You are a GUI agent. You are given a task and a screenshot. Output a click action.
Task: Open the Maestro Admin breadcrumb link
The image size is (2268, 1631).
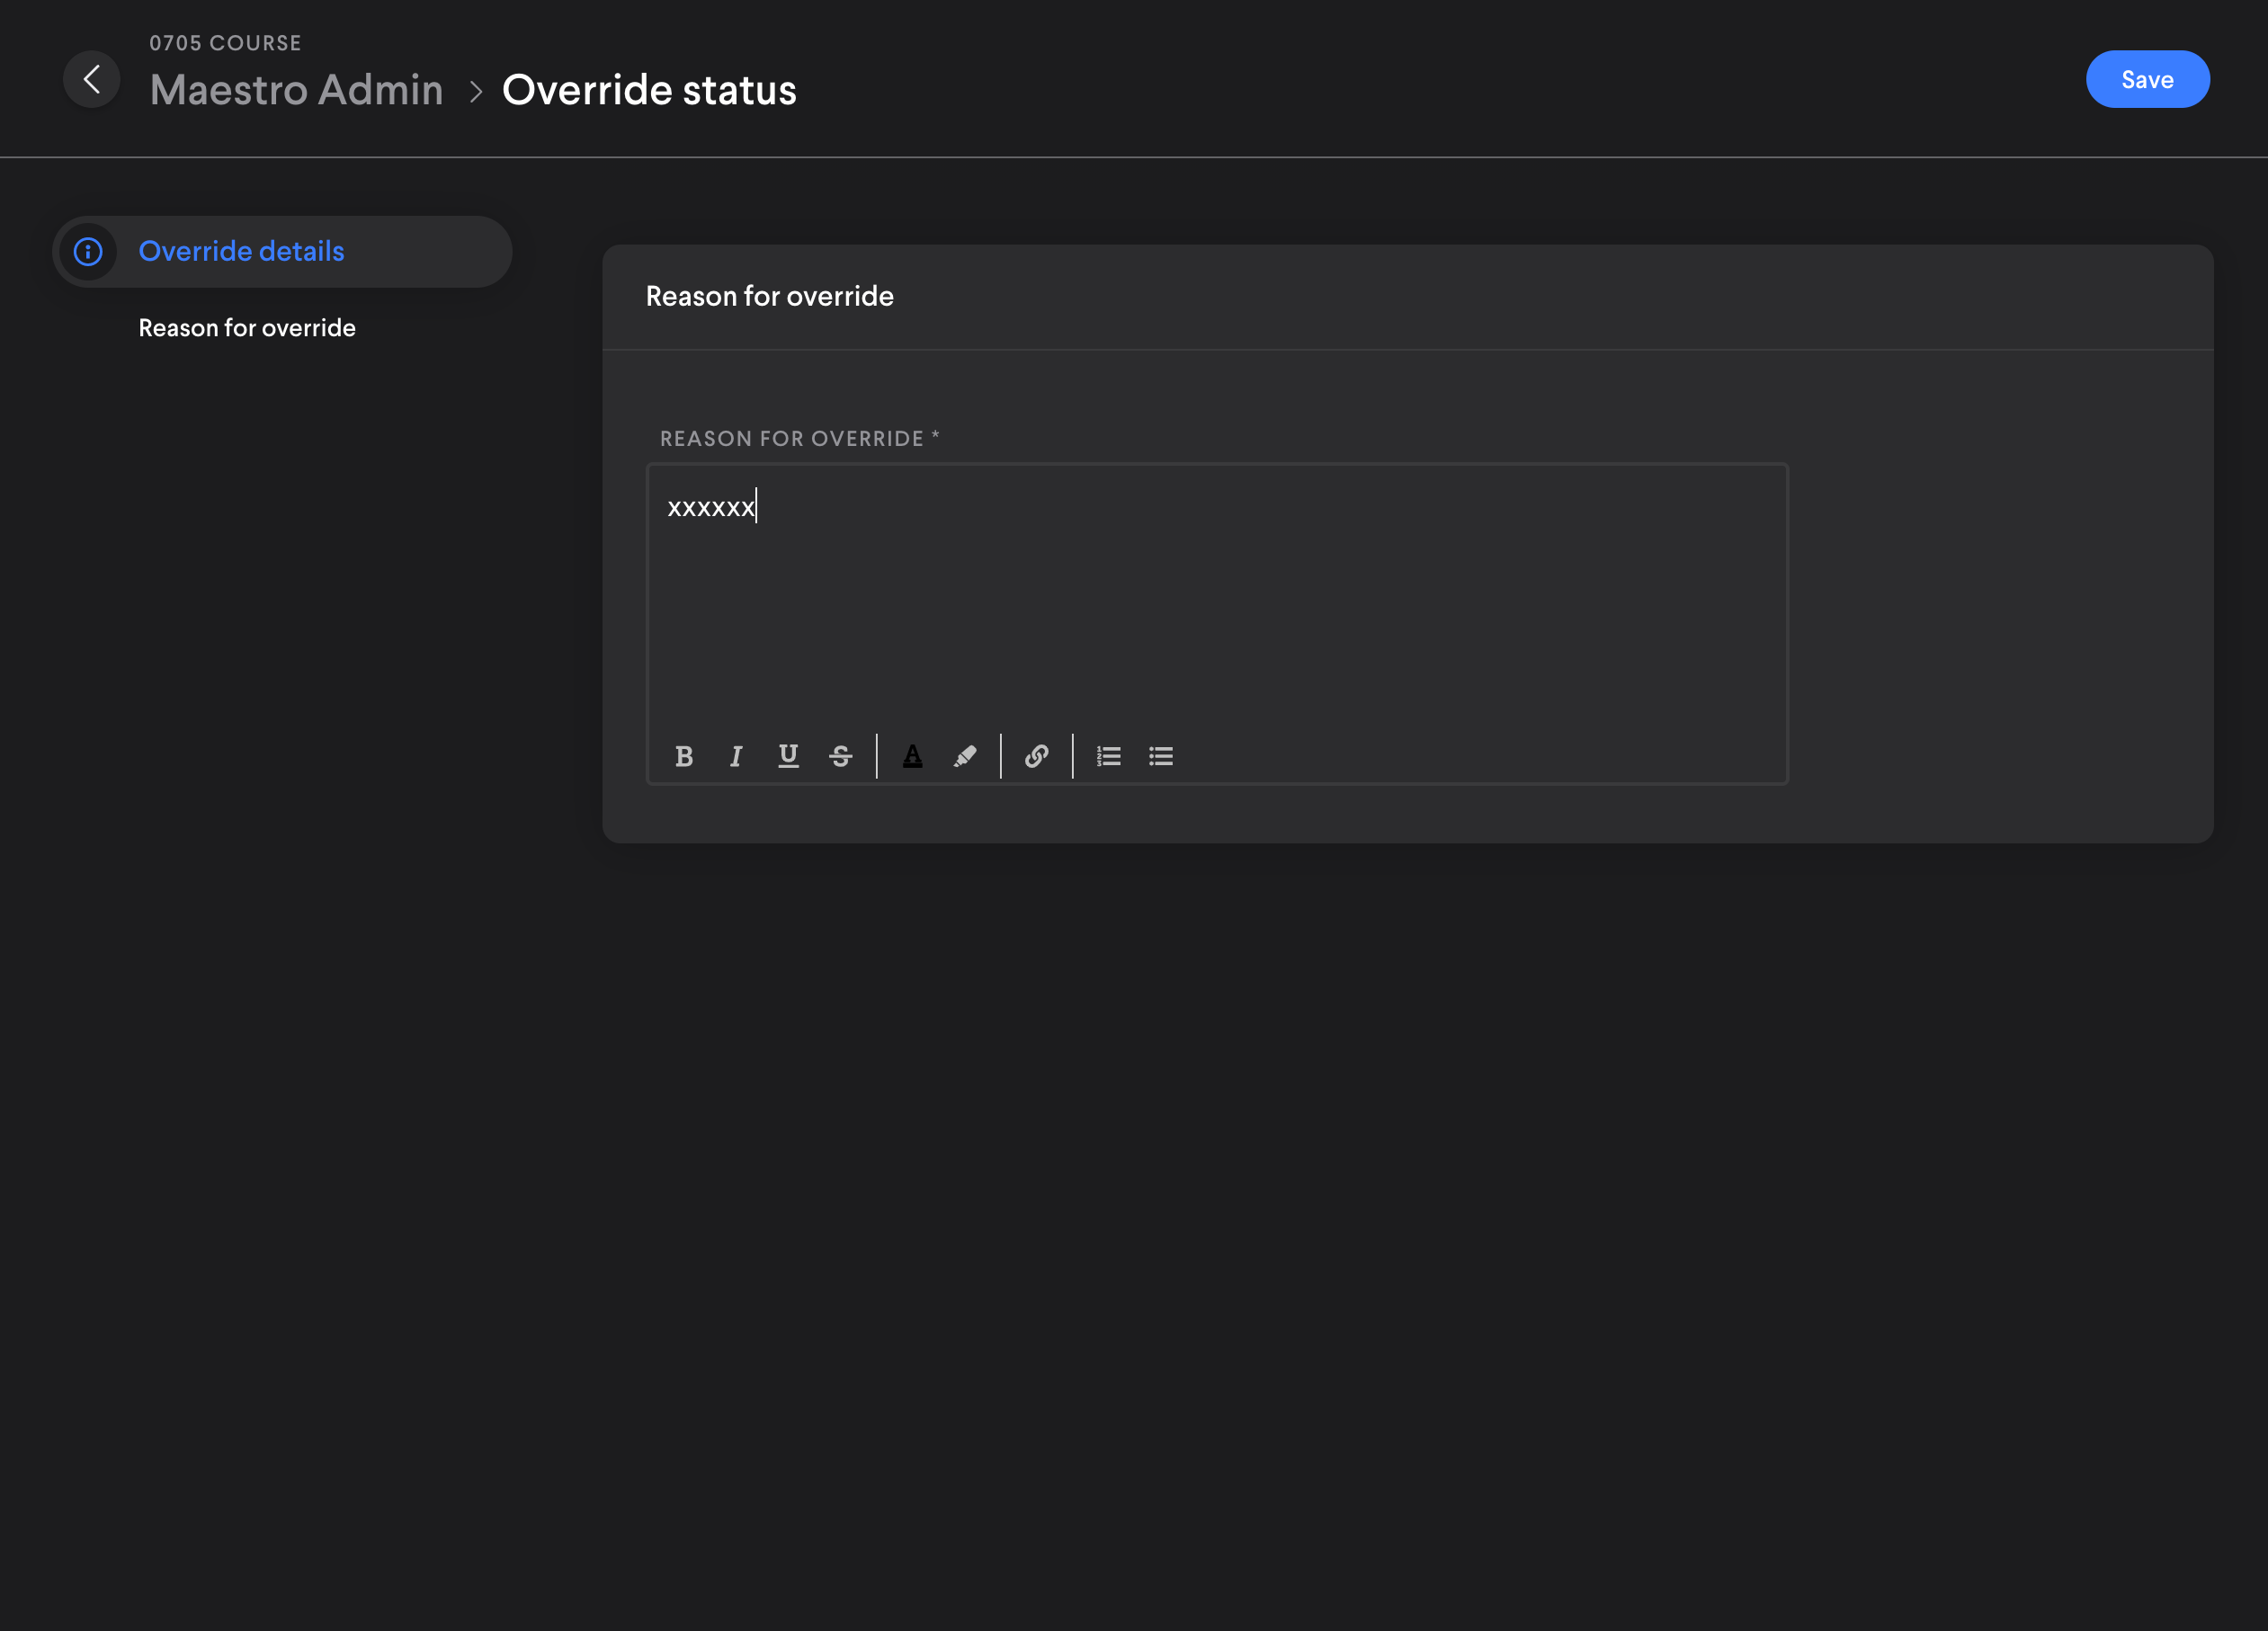click(296, 90)
